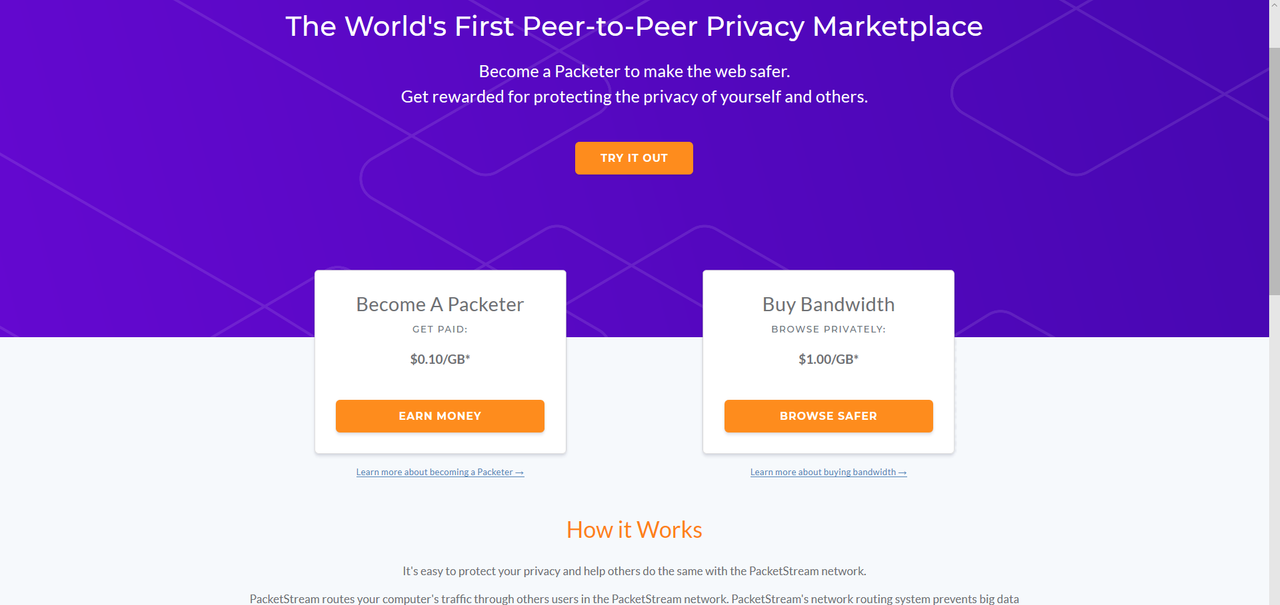1280x605 pixels.
Task: Click the "It's easy to protect your privacy" paragraph
Action: coord(634,571)
